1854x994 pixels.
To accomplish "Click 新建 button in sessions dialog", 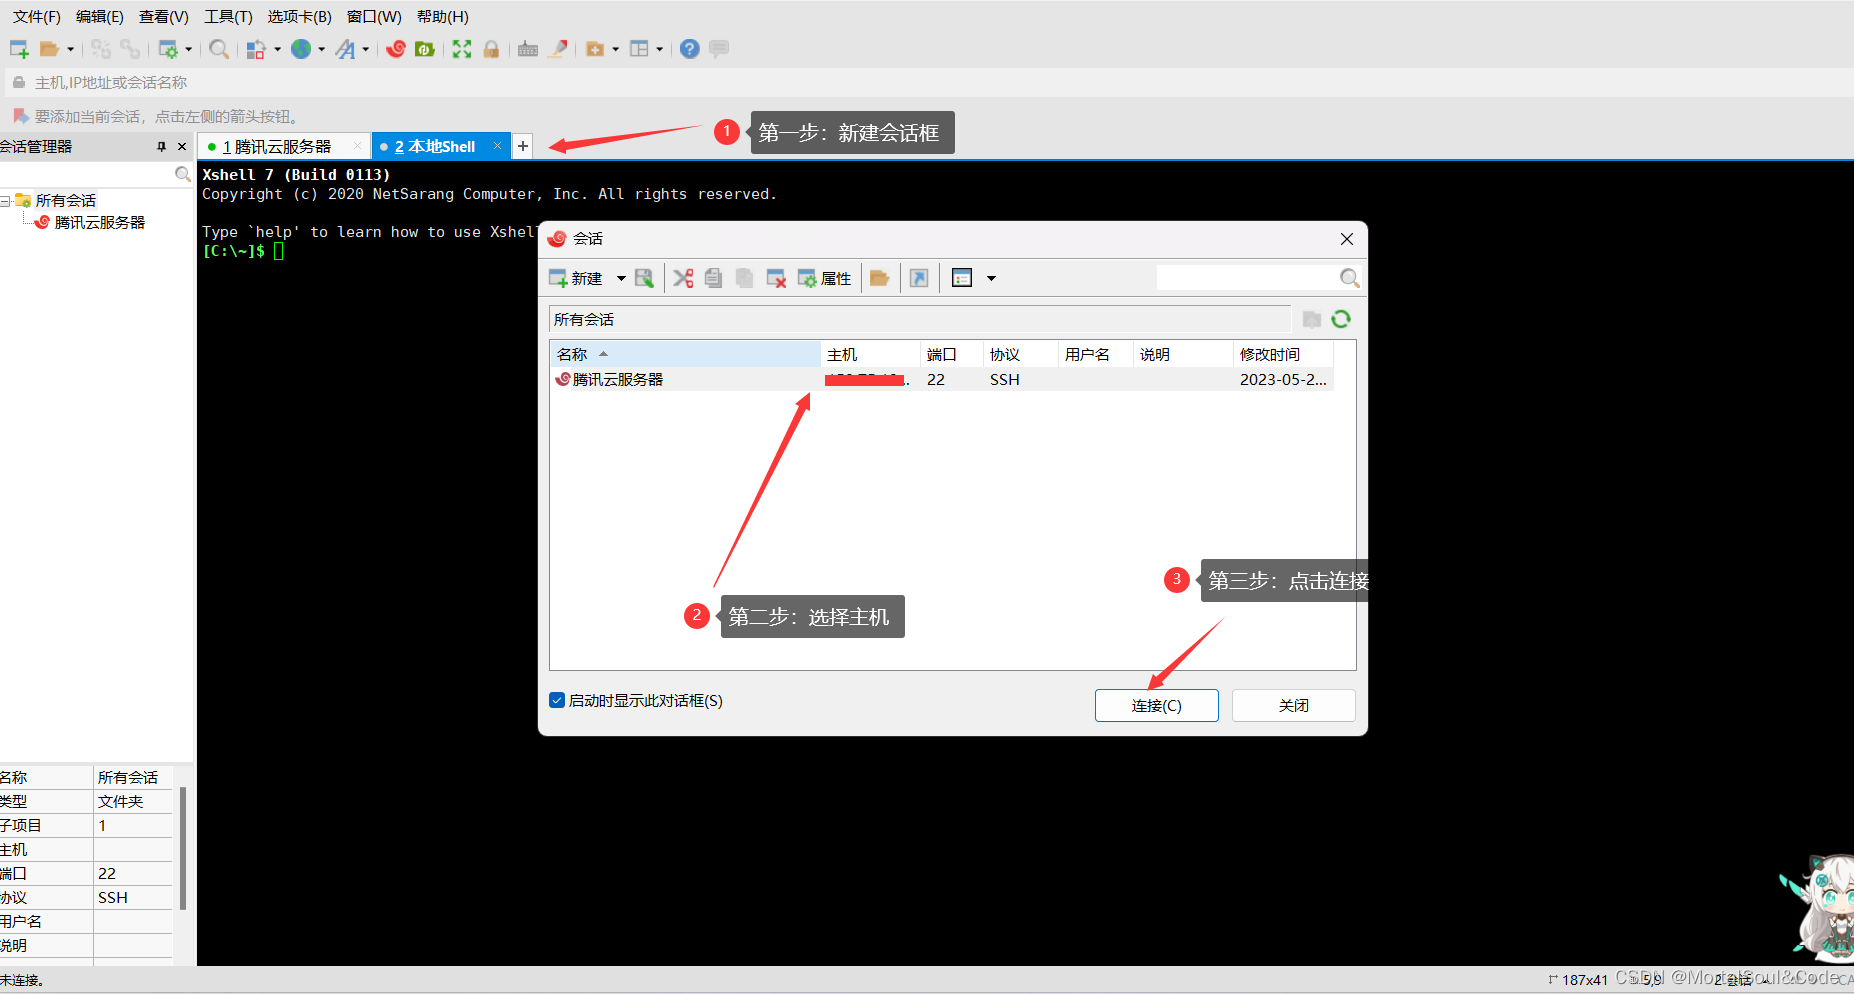I will pyautogui.click(x=576, y=278).
